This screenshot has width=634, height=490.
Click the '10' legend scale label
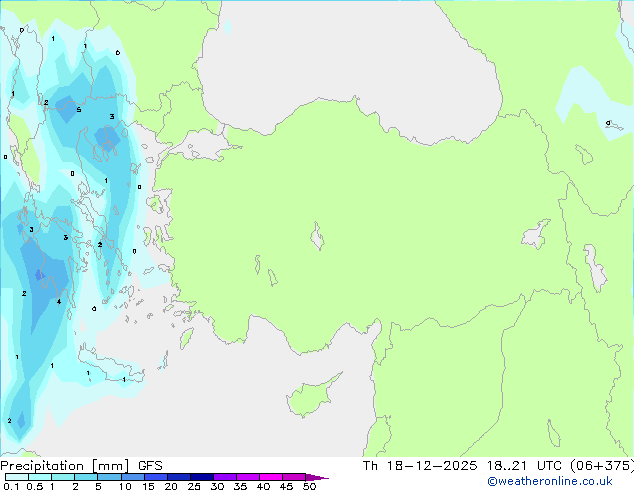coord(125,486)
